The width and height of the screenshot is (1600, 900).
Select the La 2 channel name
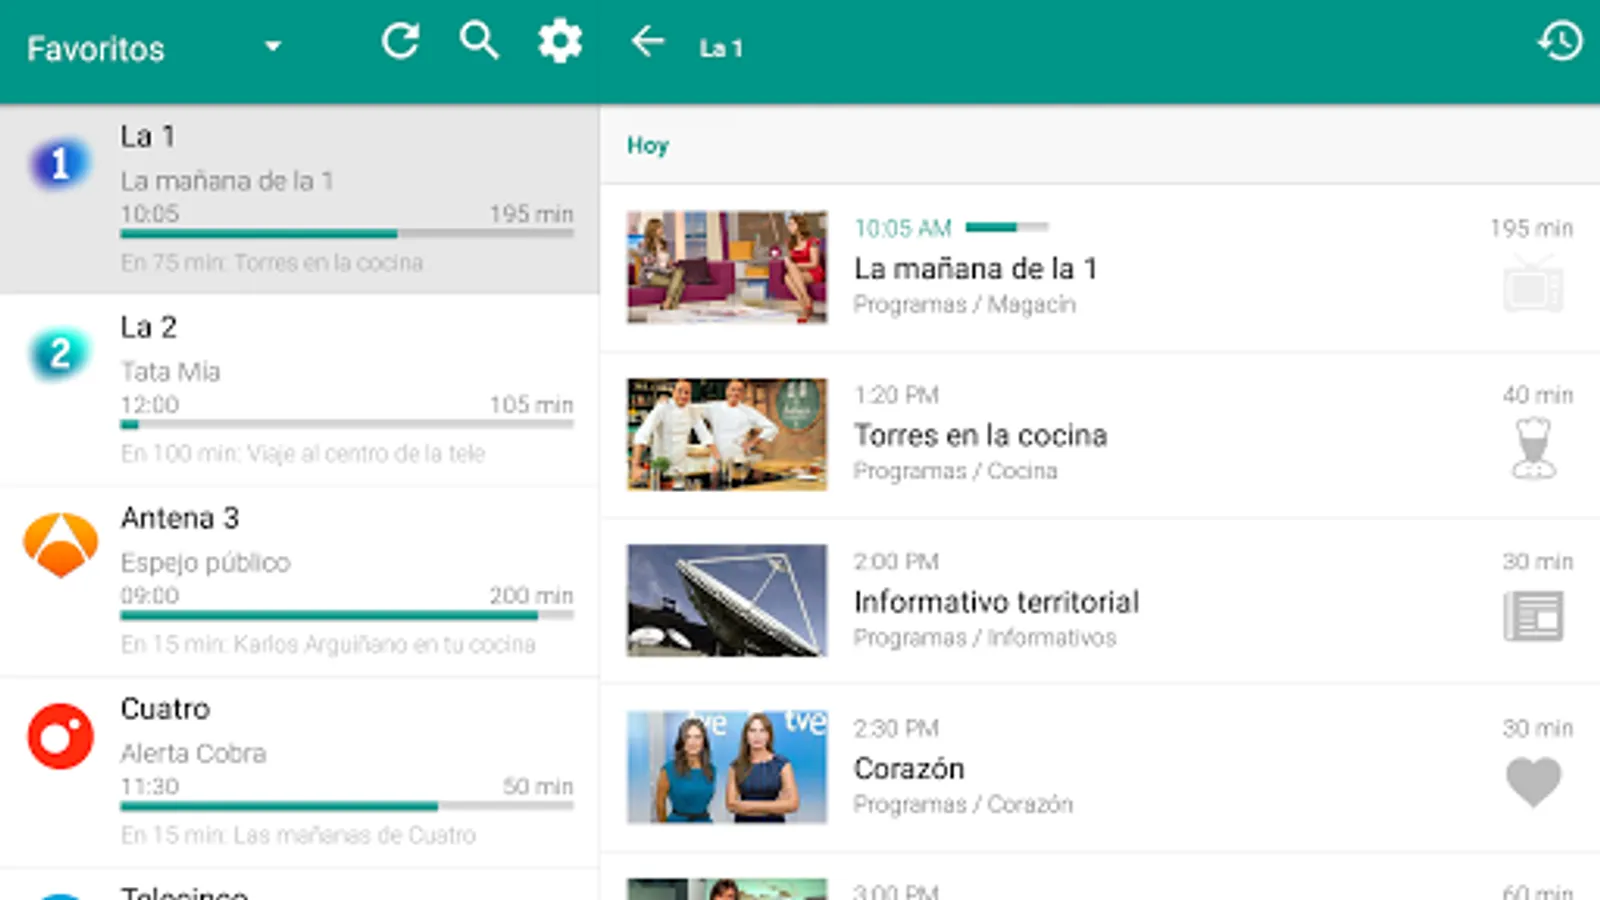(148, 327)
